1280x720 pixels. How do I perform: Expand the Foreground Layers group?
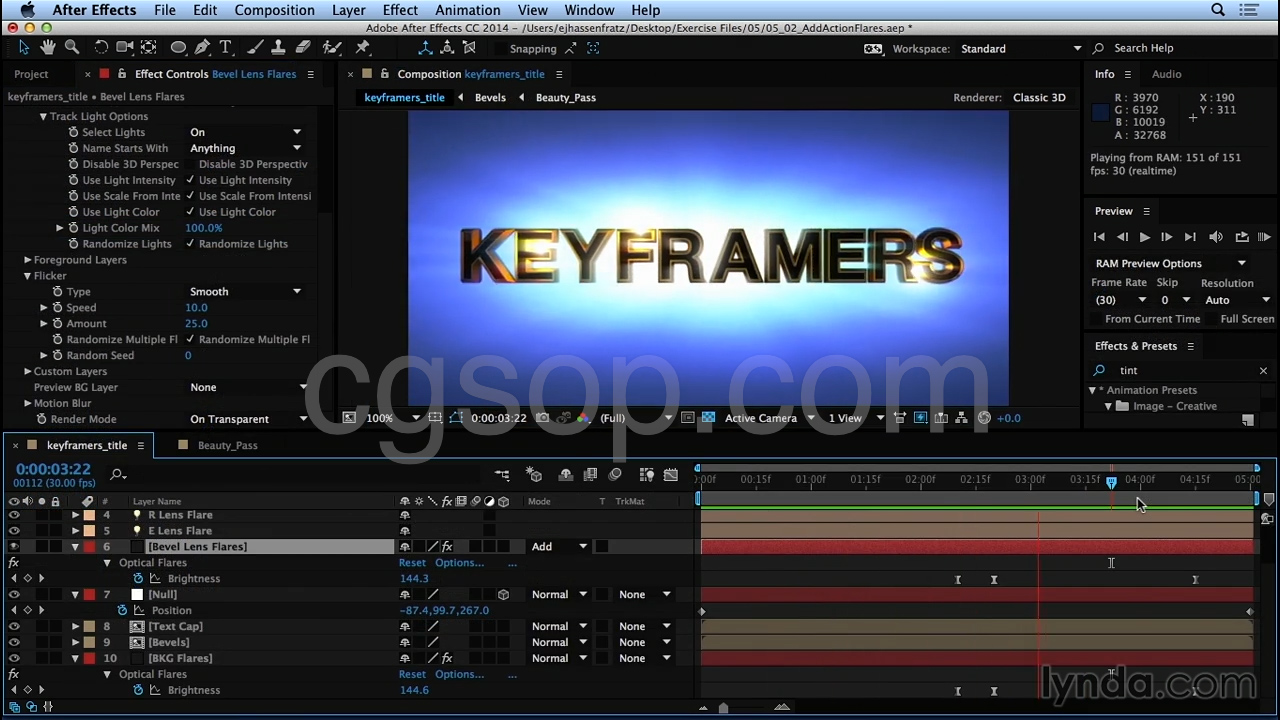28,260
